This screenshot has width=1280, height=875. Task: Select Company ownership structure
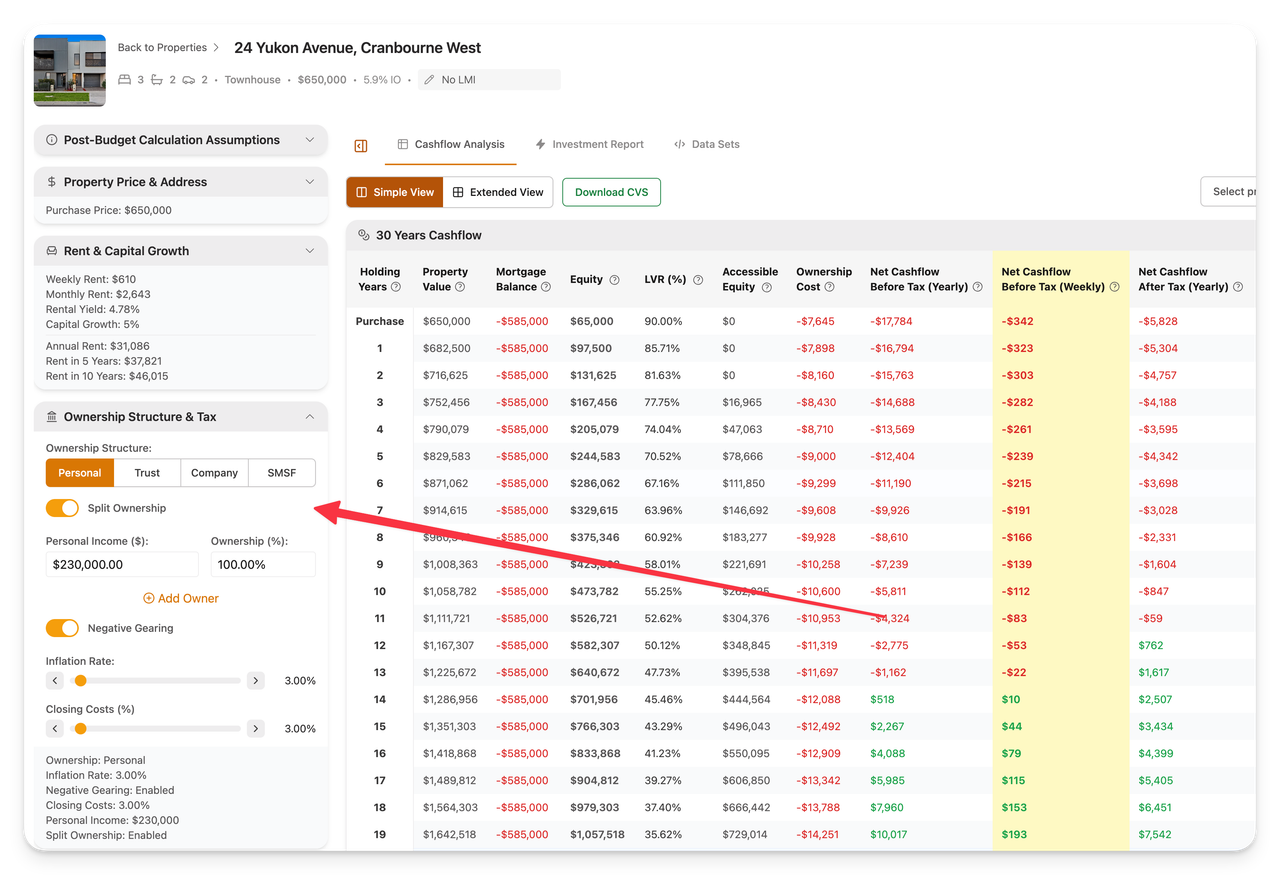[214, 473]
